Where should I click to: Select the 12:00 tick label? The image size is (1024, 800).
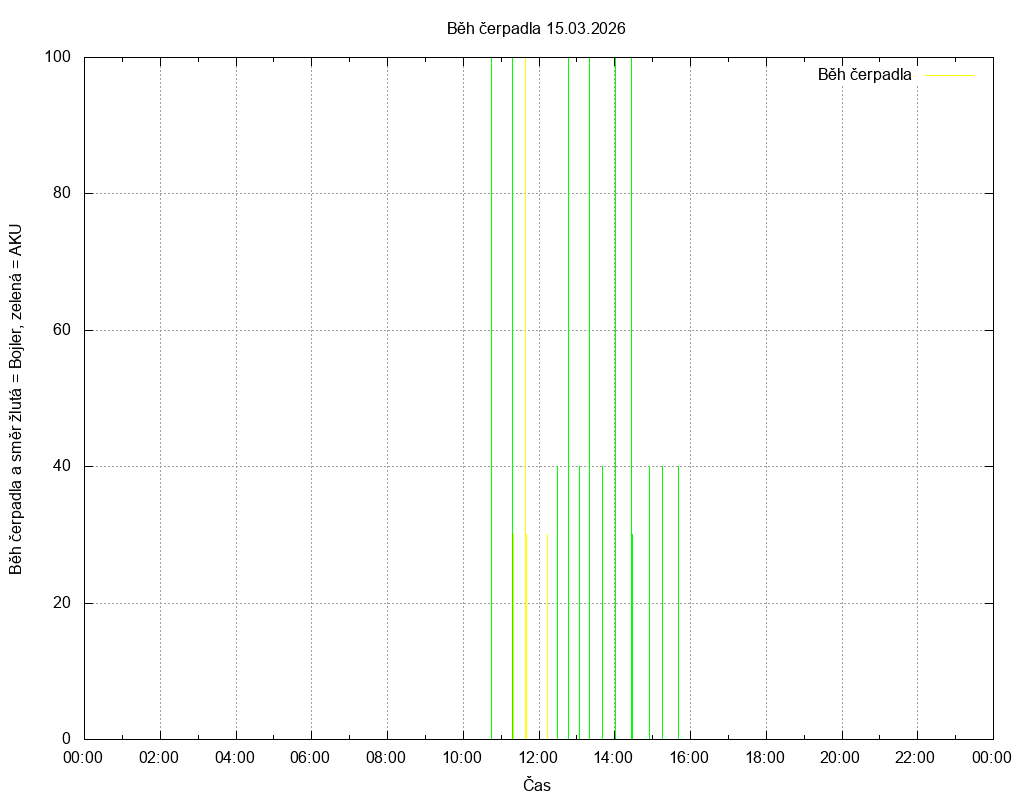click(538, 757)
